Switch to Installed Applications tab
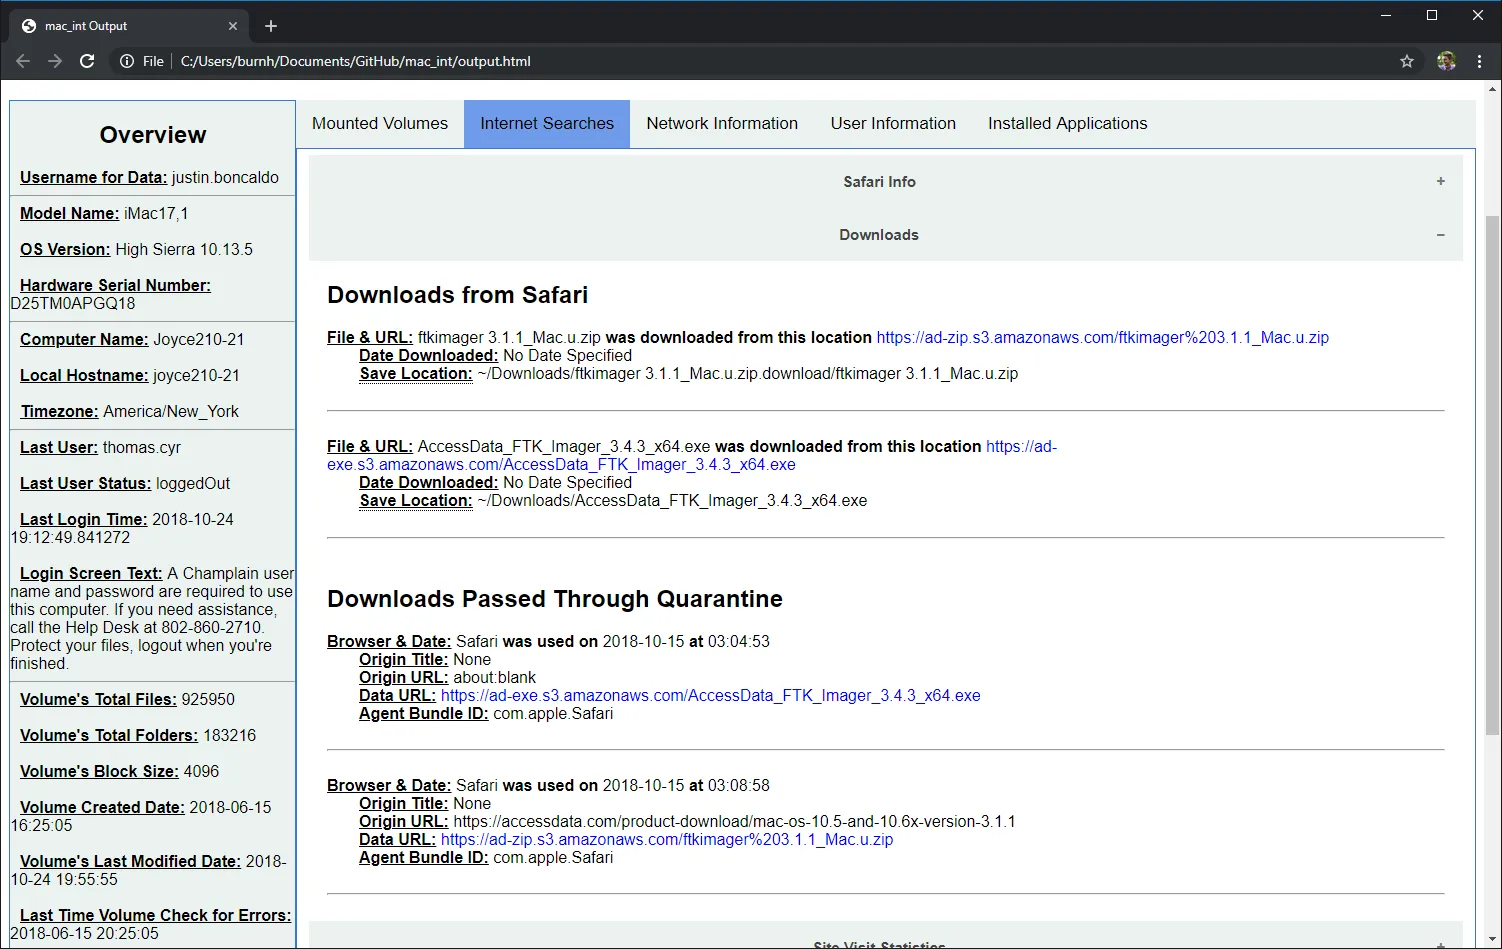Viewport: 1502px width, 949px height. coord(1068,124)
